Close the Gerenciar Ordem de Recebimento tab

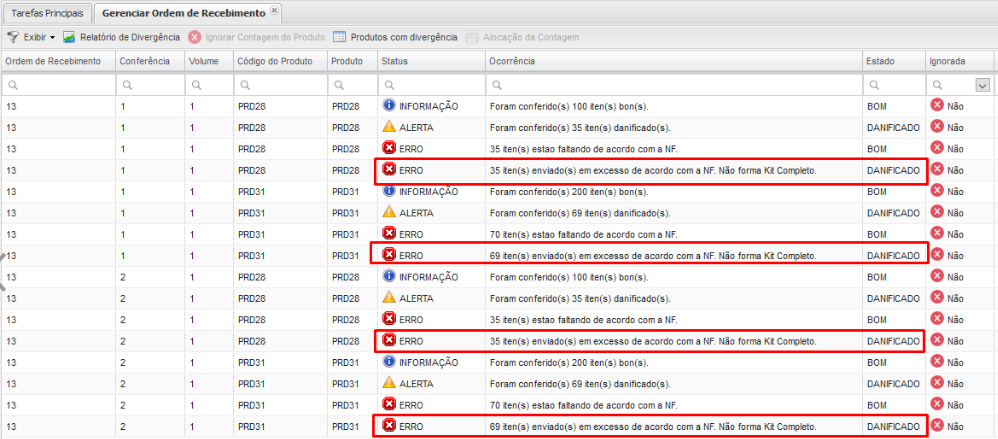[x=274, y=11]
